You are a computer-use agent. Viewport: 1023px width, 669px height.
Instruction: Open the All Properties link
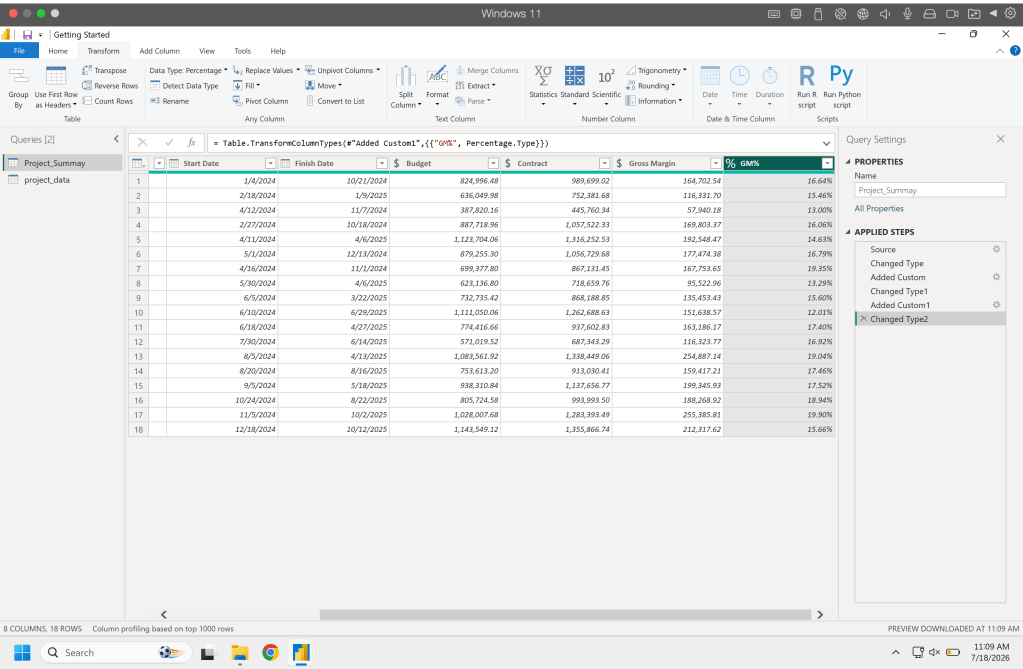coord(879,209)
